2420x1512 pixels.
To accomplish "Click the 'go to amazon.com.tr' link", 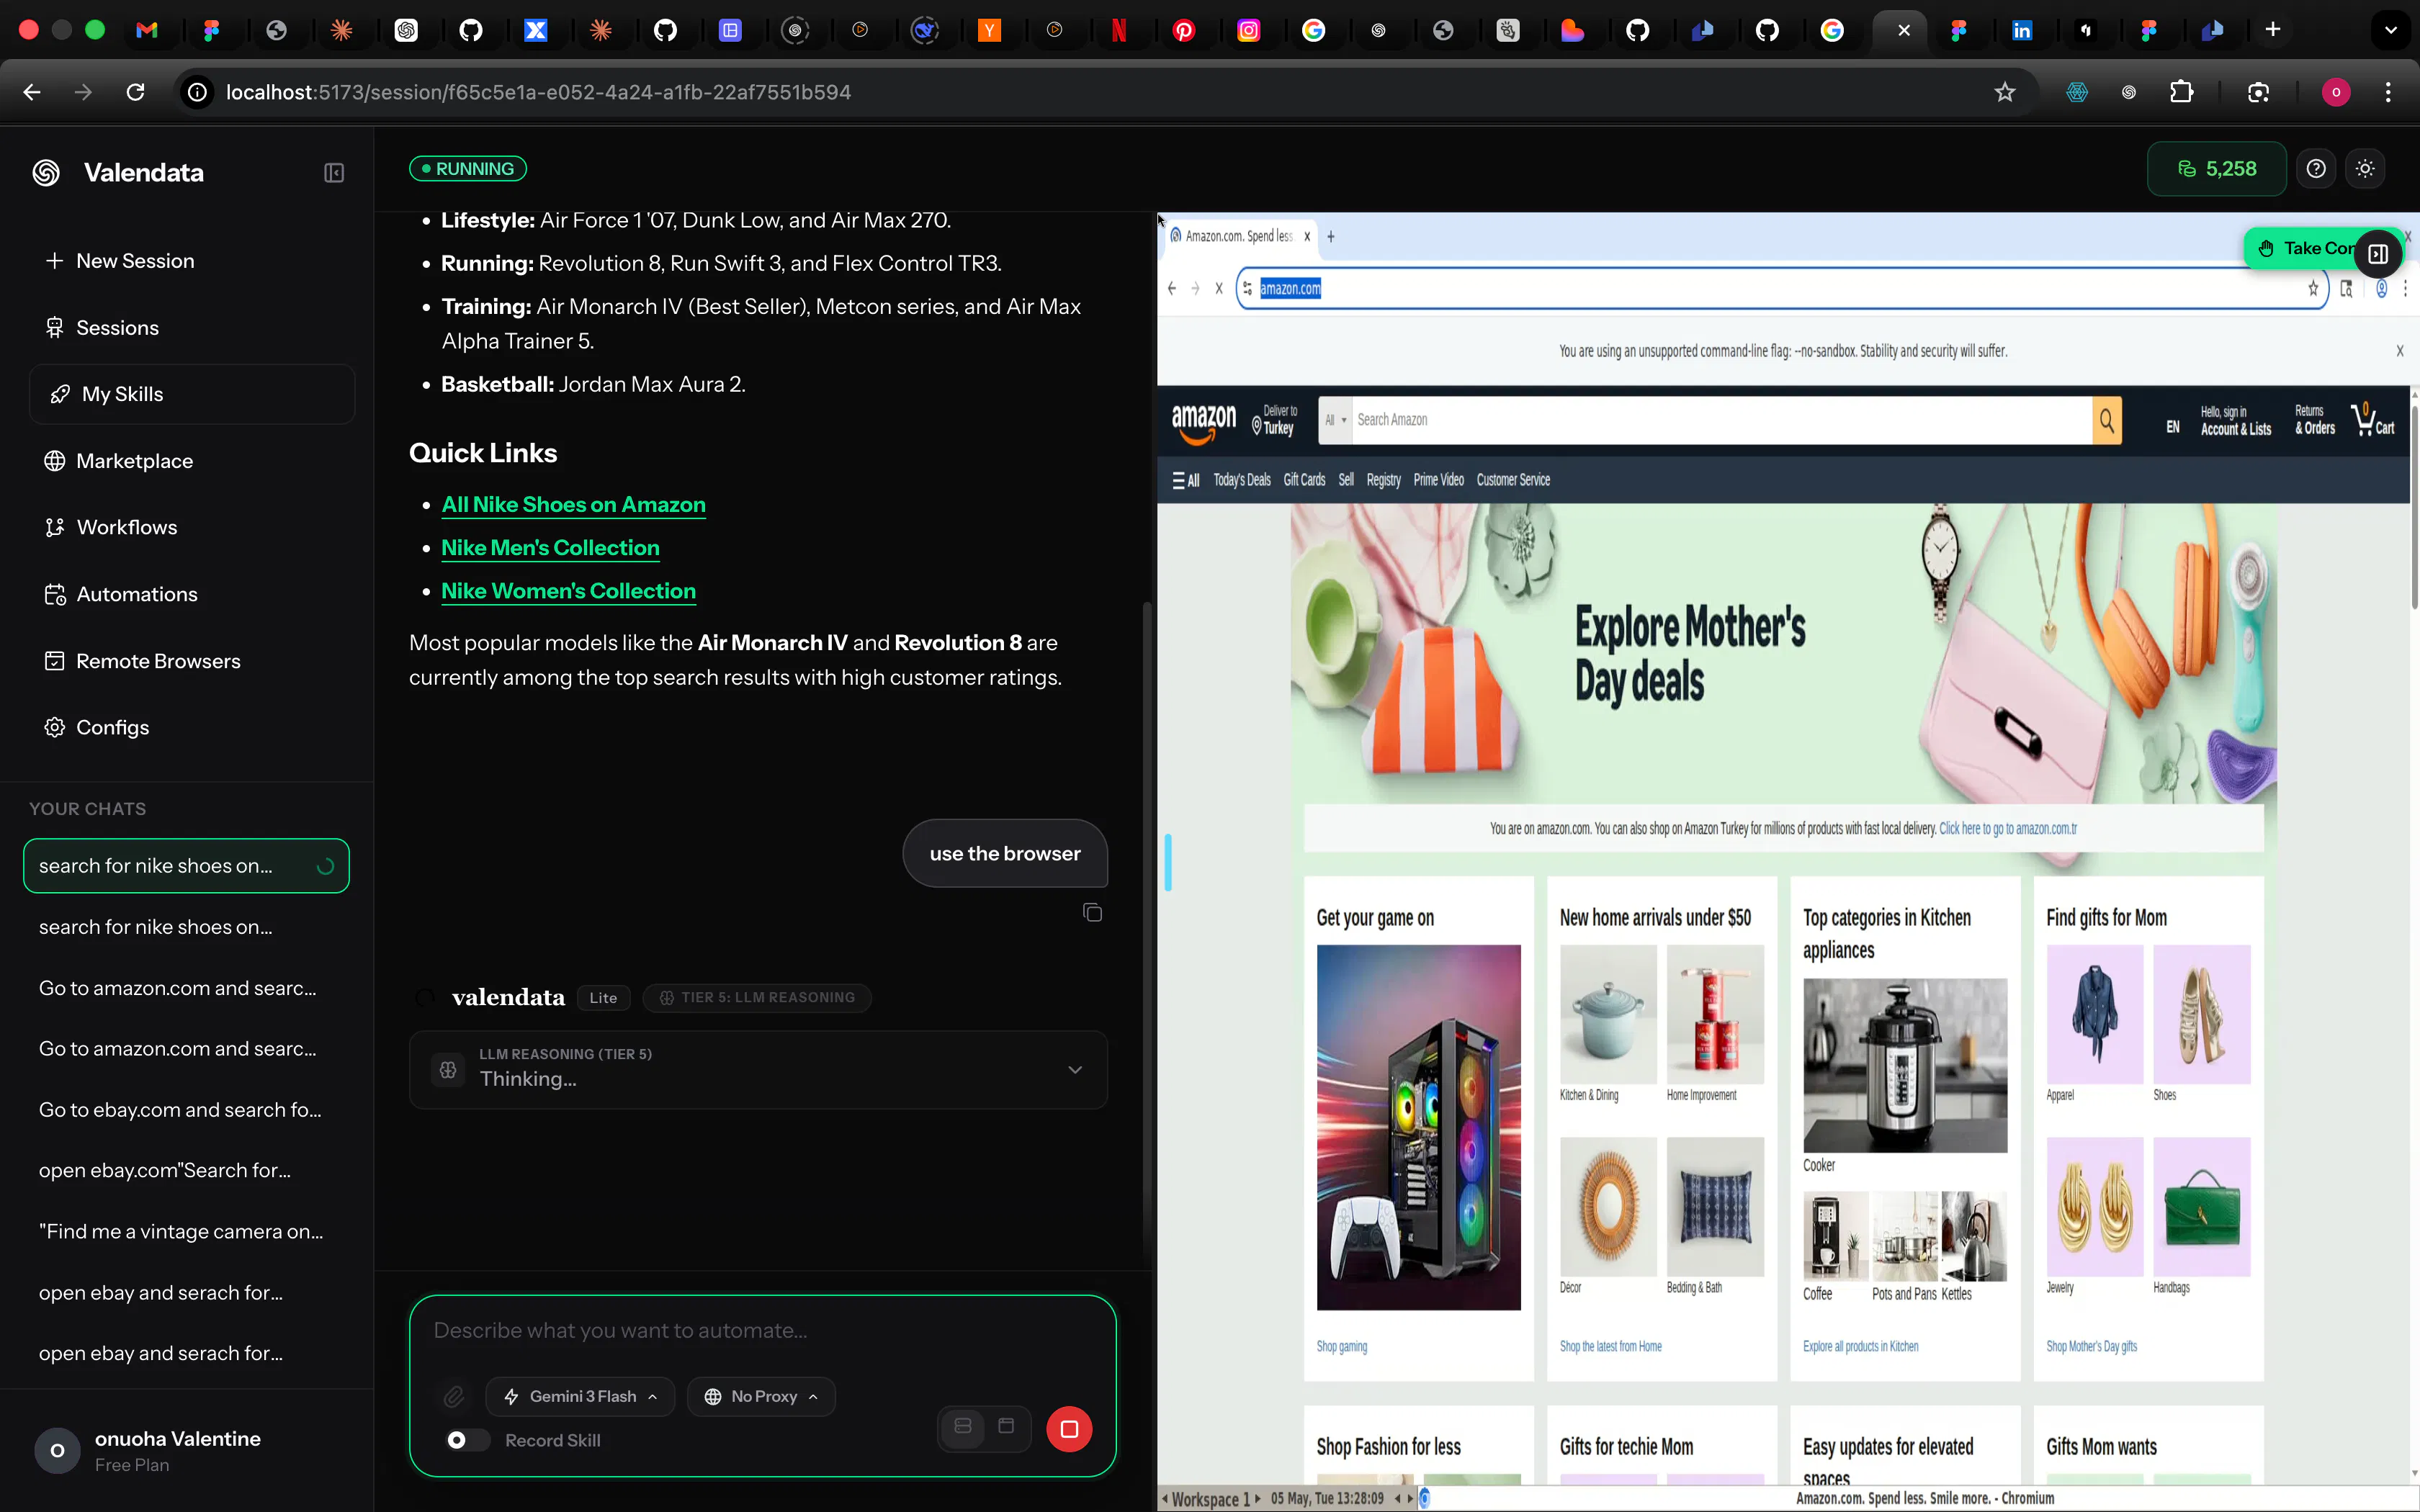I will [2007, 829].
